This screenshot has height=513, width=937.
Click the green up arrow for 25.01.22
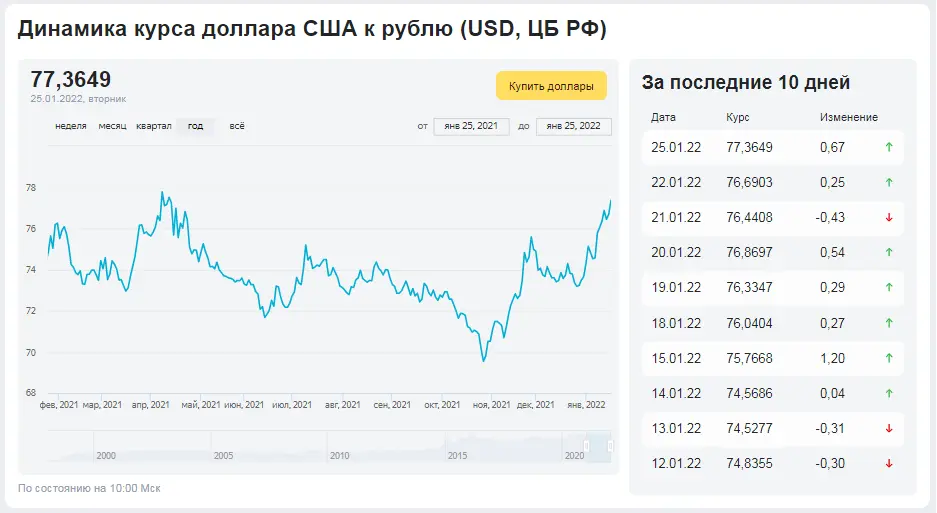tap(889, 147)
